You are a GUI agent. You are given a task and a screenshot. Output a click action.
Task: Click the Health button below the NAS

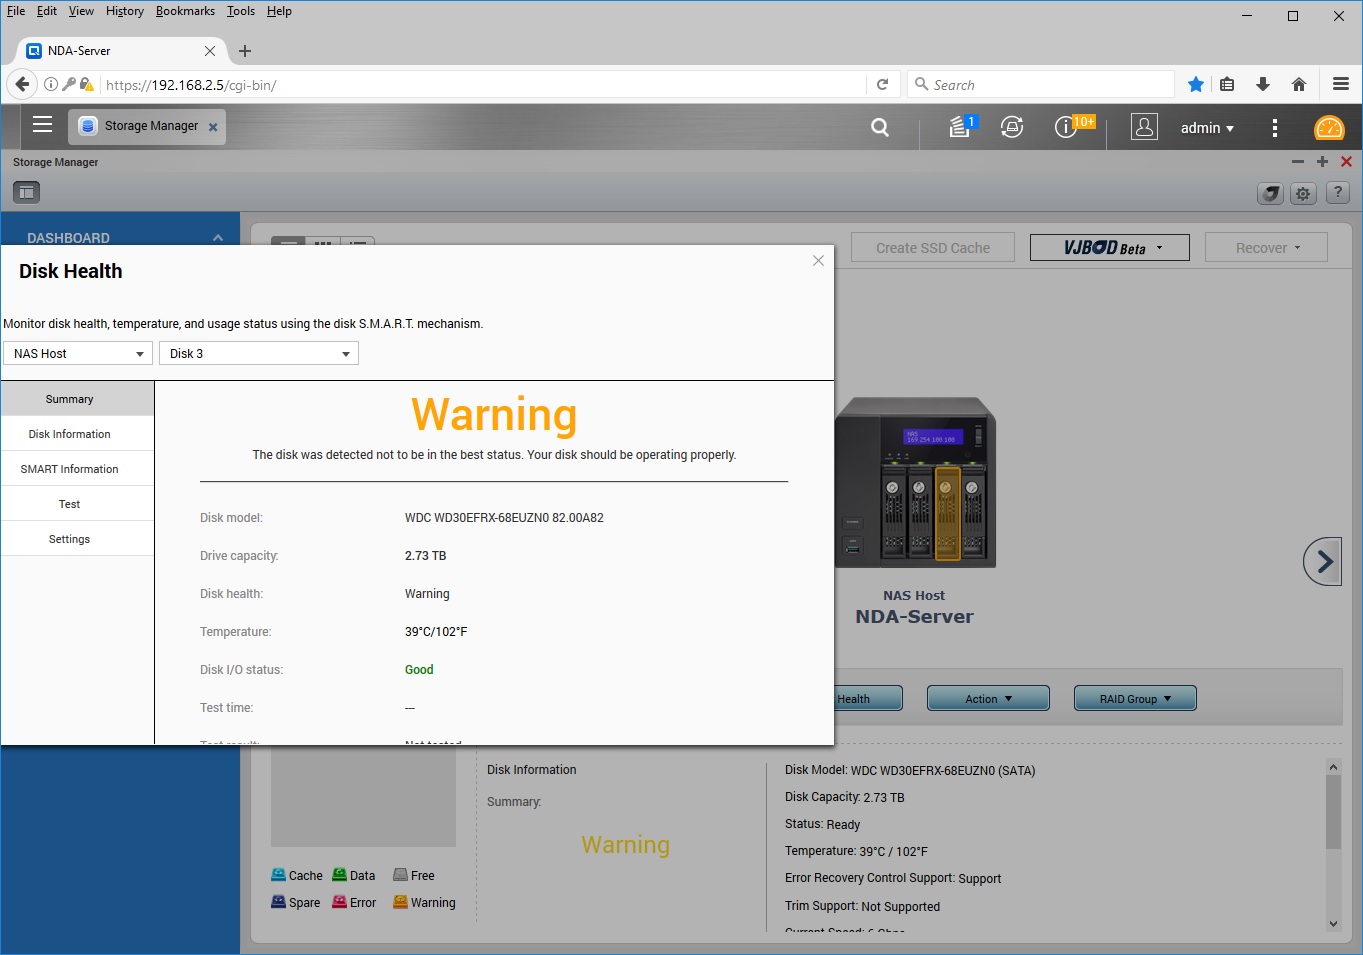point(868,698)
